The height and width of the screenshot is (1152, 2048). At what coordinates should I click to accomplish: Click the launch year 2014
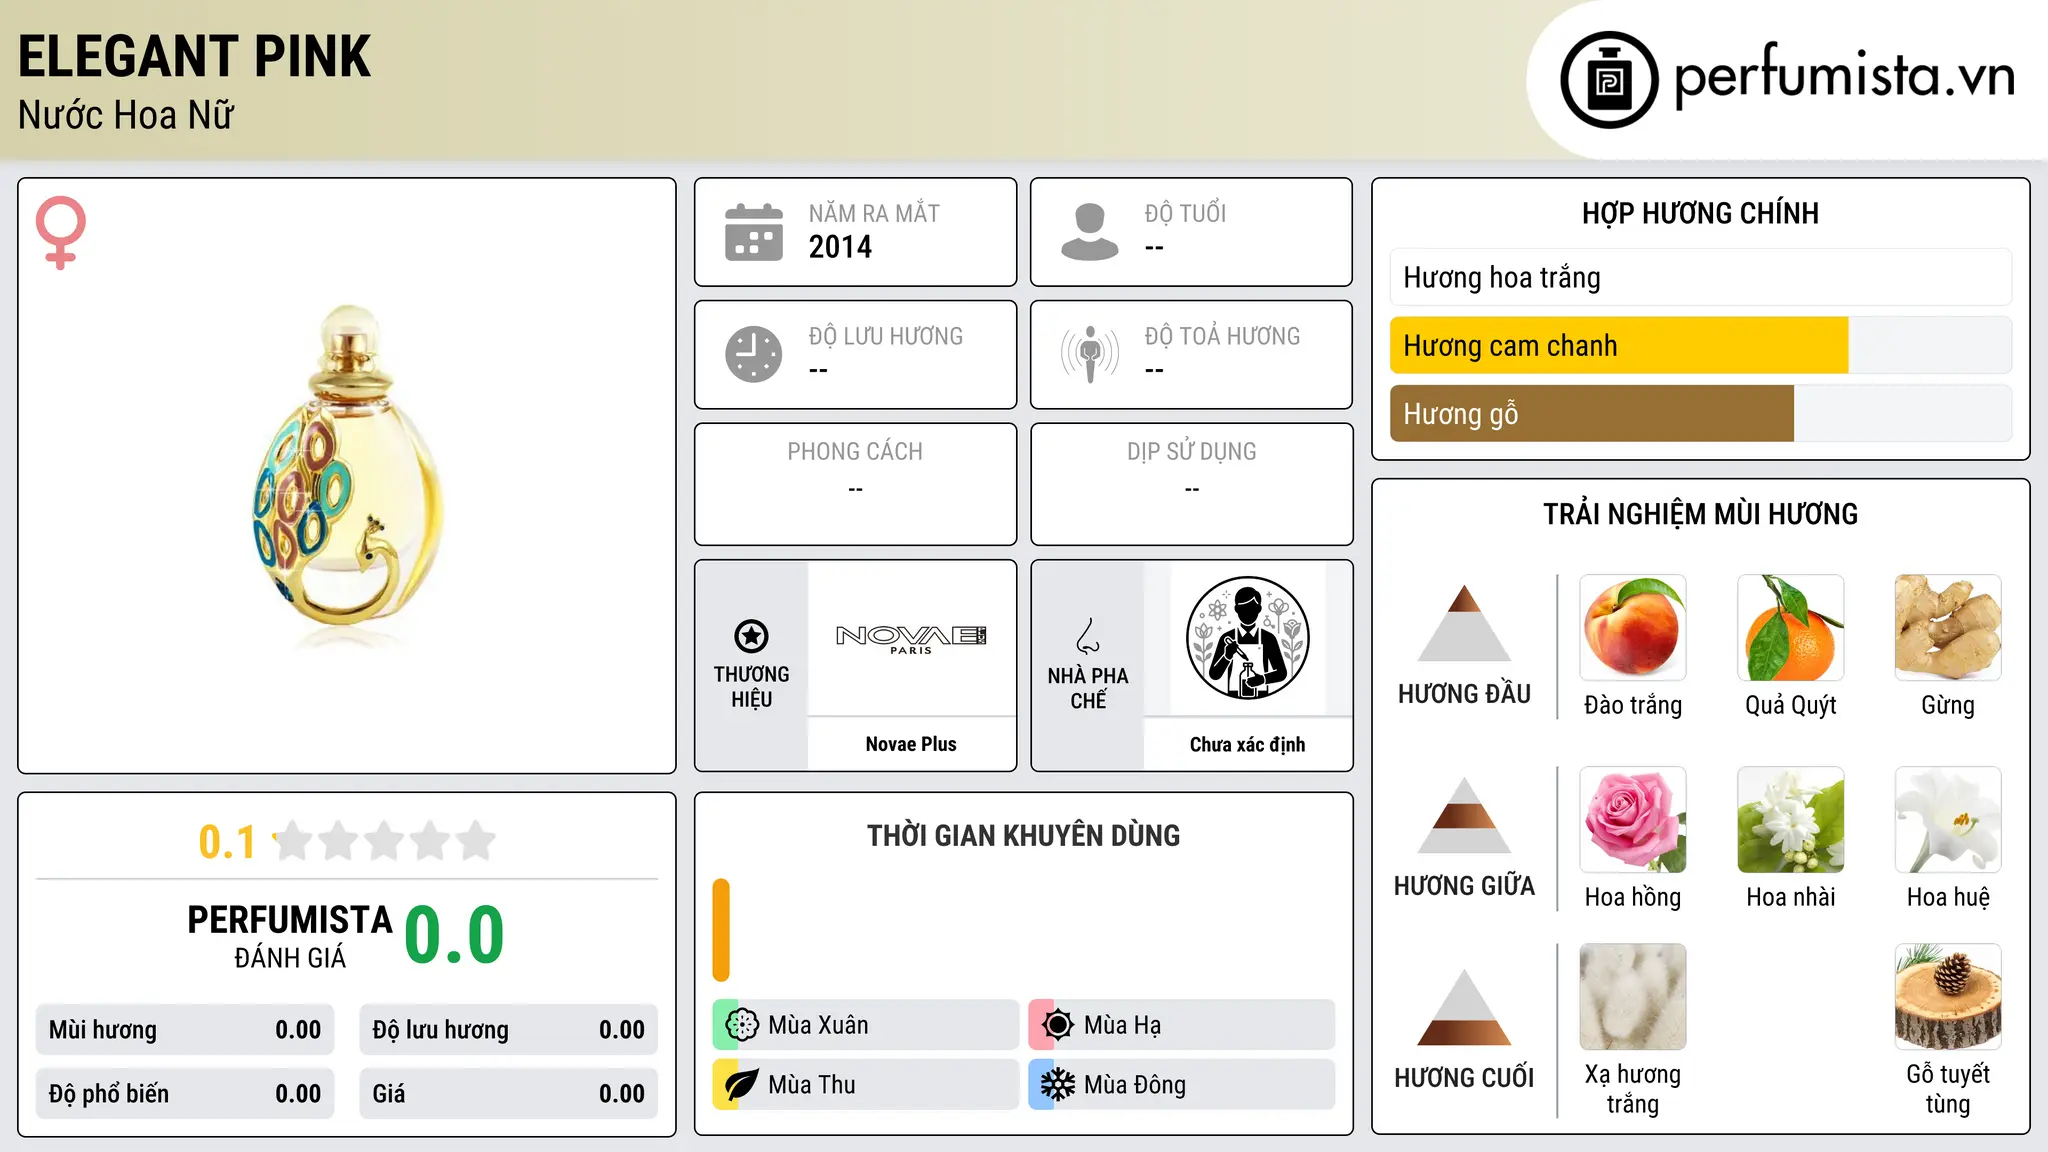(840, 247)
